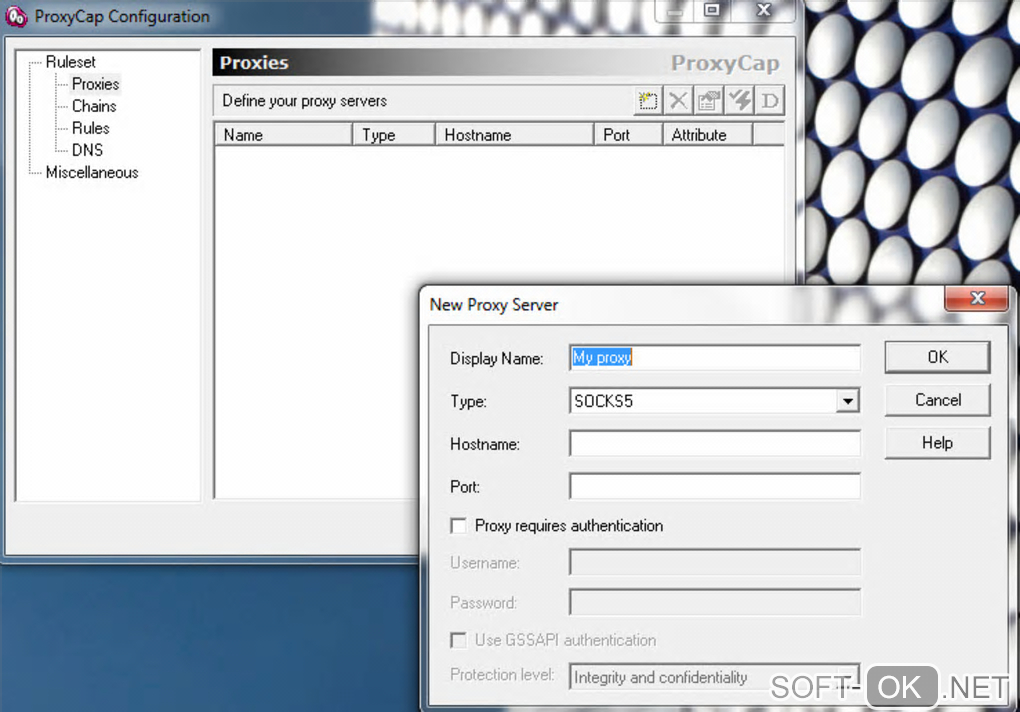Focus the Display Name field
Screen dimensions: 1020x712
click(x=714, y=358)
